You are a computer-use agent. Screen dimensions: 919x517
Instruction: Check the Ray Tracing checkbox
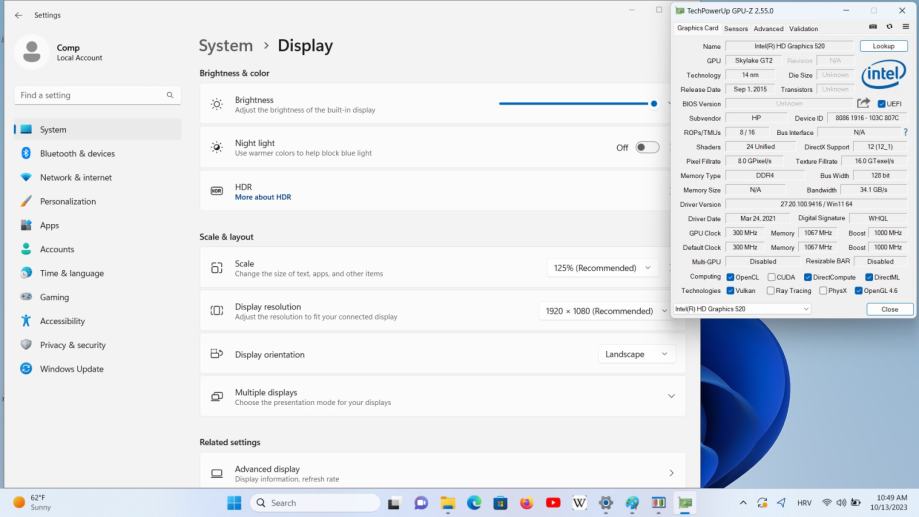pyautogui.click(x=769, y=291)
